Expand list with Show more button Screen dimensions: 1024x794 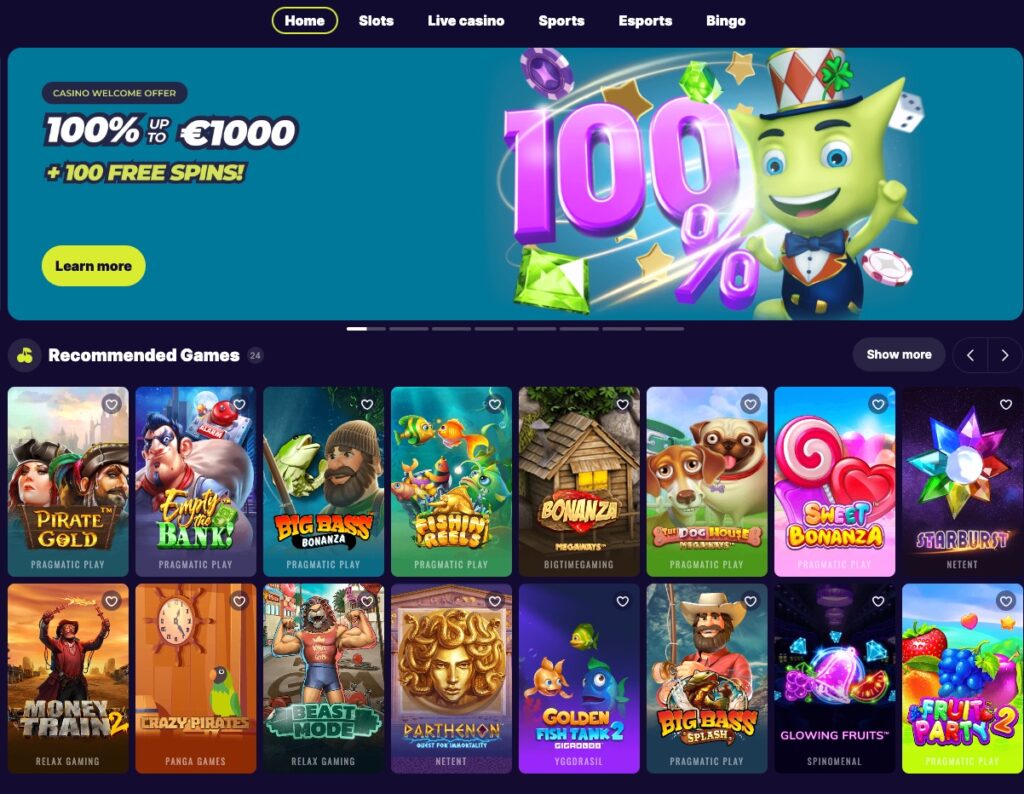(899, 355)
